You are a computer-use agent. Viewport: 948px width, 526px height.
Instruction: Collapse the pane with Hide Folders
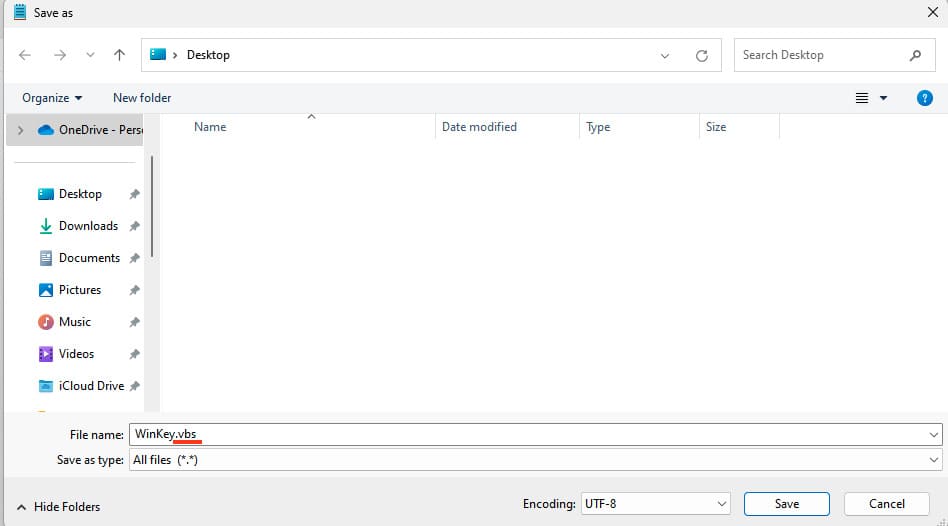pyautogui.click(x=59, y=507)
